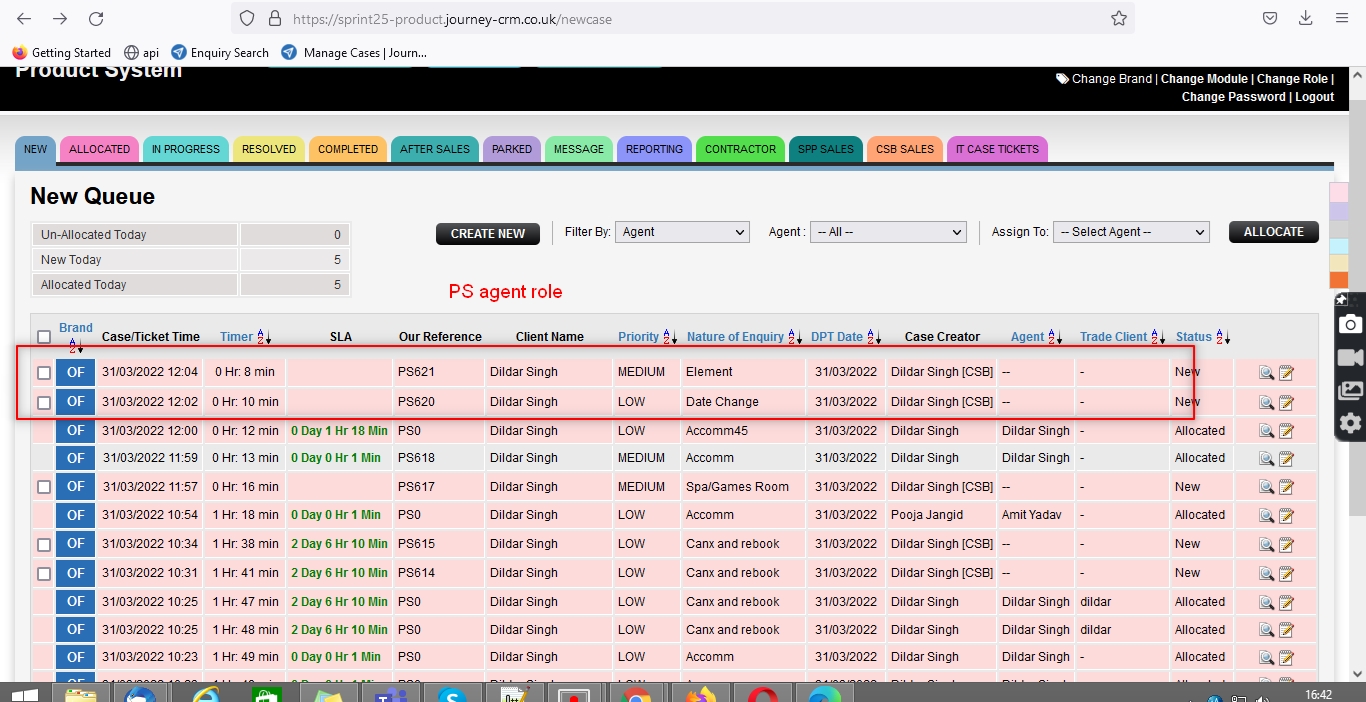Bookmark this page with the star icon

(1119, 19)
